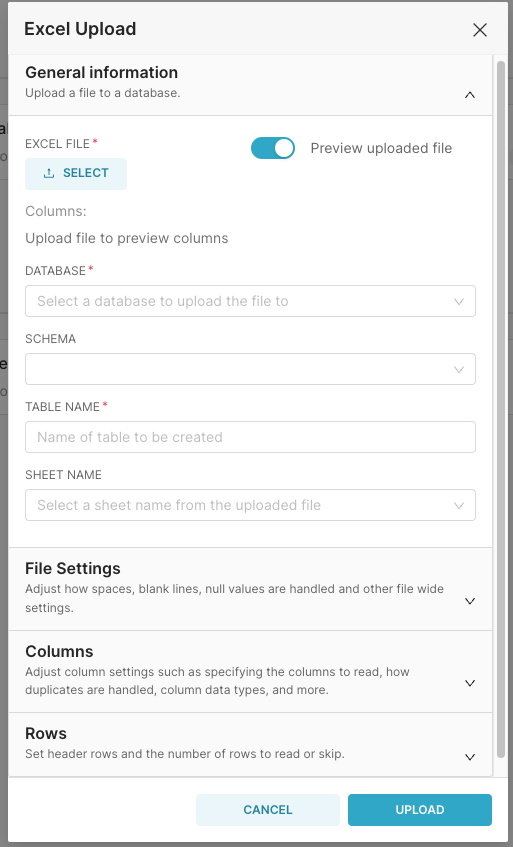This screenshot has height=847, width=513.
Task: Click the Rows section chevron icon
Action: [470, 757]
